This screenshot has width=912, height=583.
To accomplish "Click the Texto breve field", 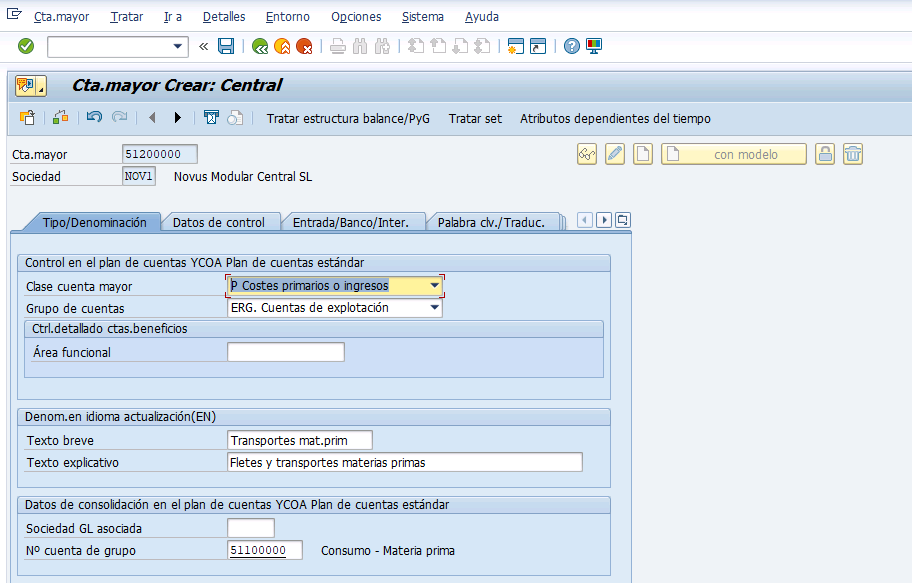I will point(300,440).
